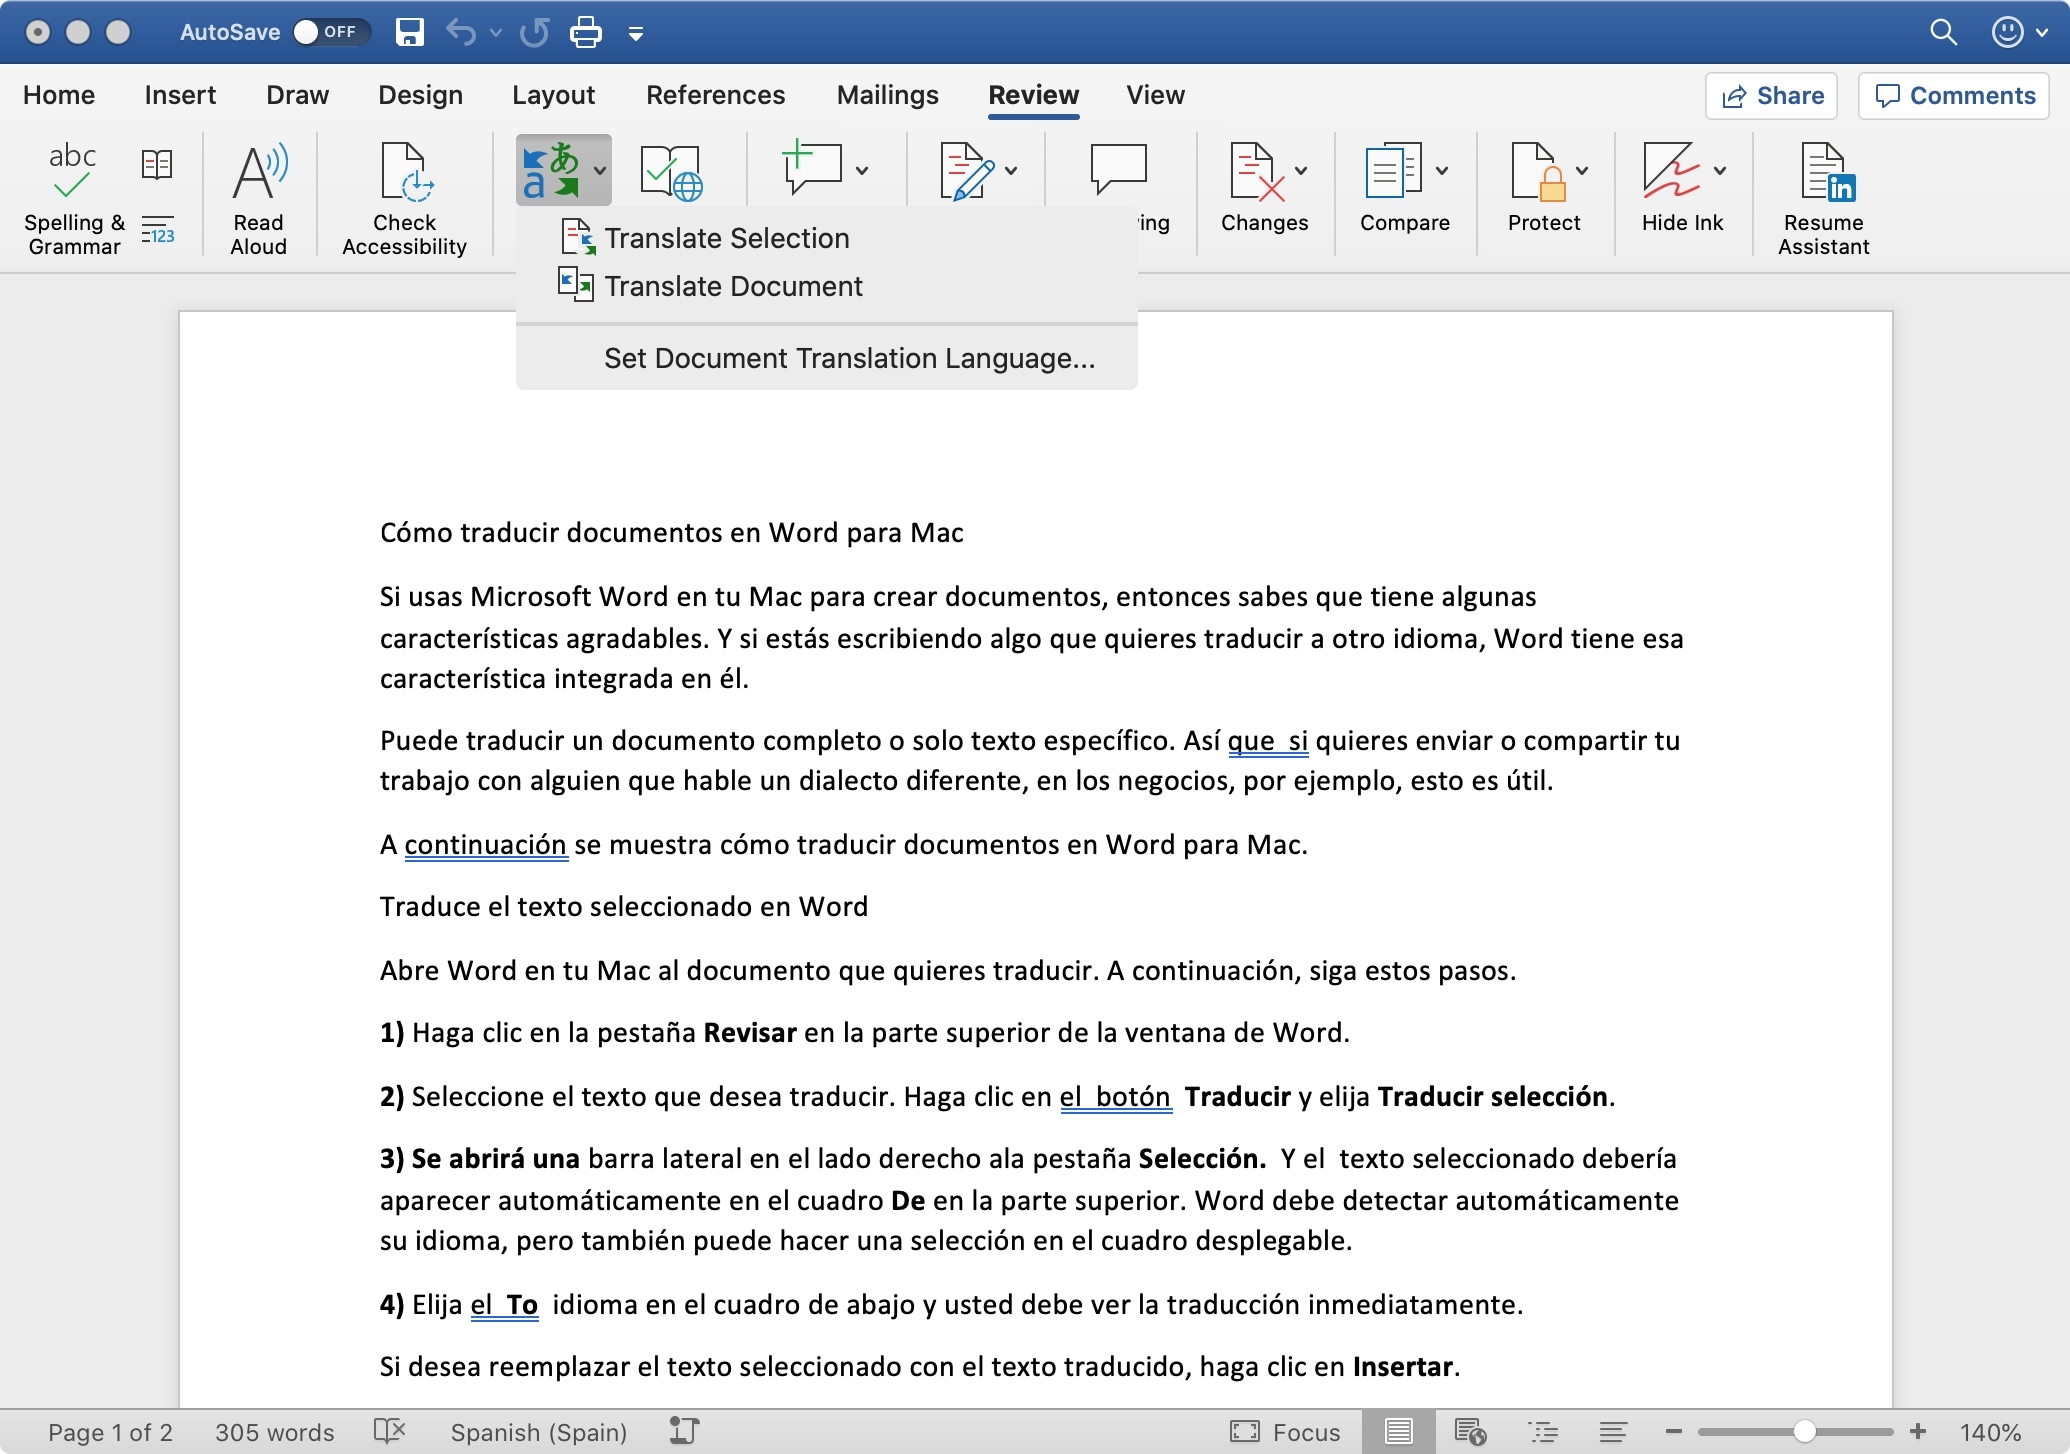Toggle the AutoSave switch
The width and height of the screenshot is (2070, 1454).
(331, 32)
